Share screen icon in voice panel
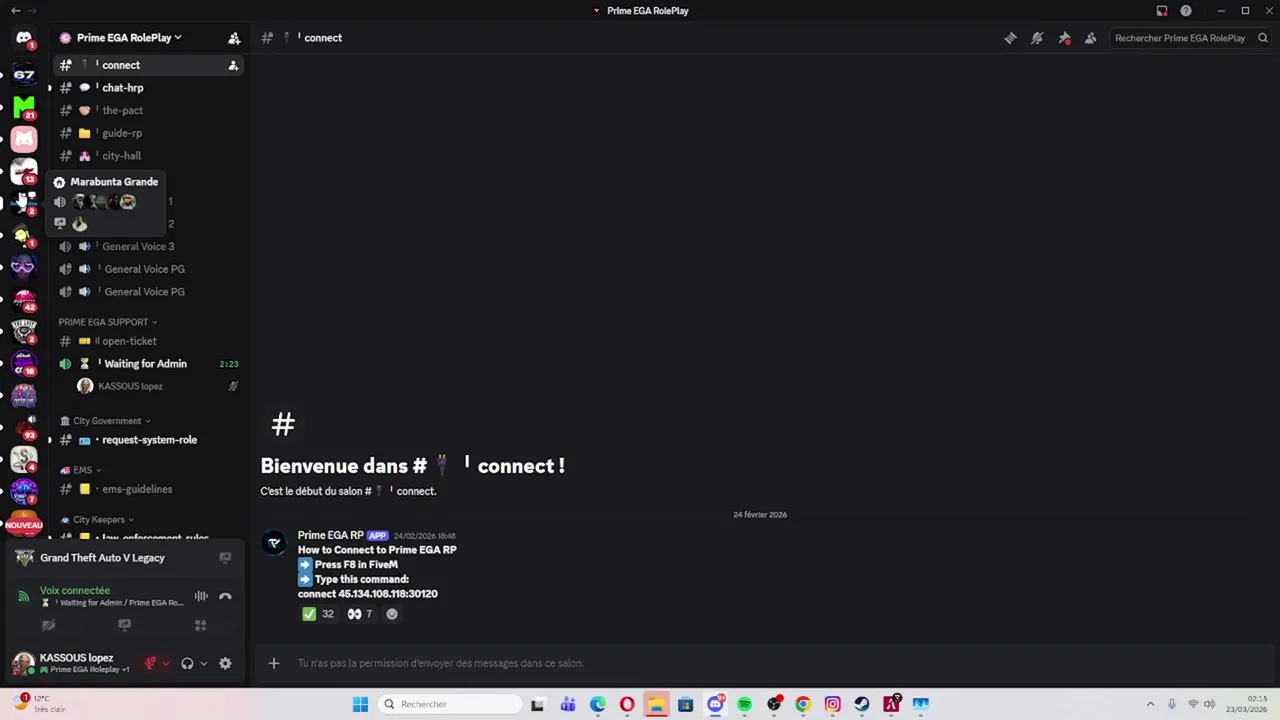Viewport: 1280px width, 720px height. [x=124, y=625]
